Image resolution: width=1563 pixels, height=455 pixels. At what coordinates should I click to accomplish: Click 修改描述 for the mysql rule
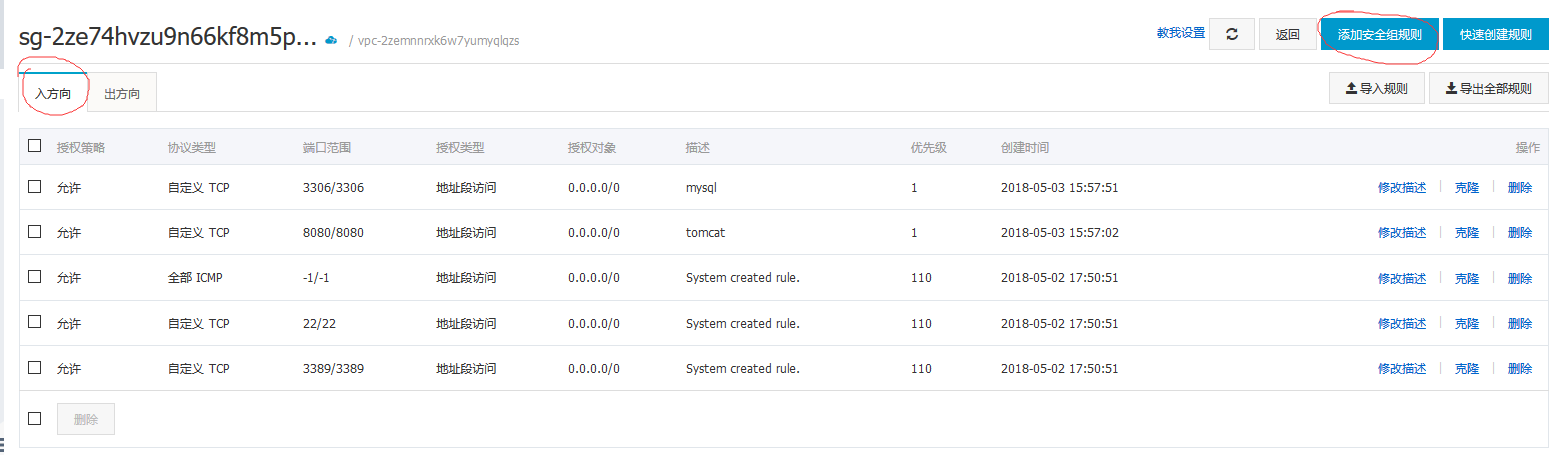tap(1402, 187)
